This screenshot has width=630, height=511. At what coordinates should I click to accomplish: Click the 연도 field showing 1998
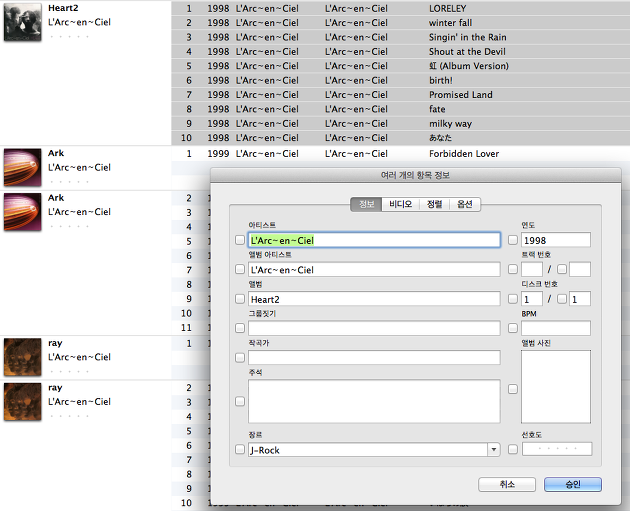tap(556, 240)
